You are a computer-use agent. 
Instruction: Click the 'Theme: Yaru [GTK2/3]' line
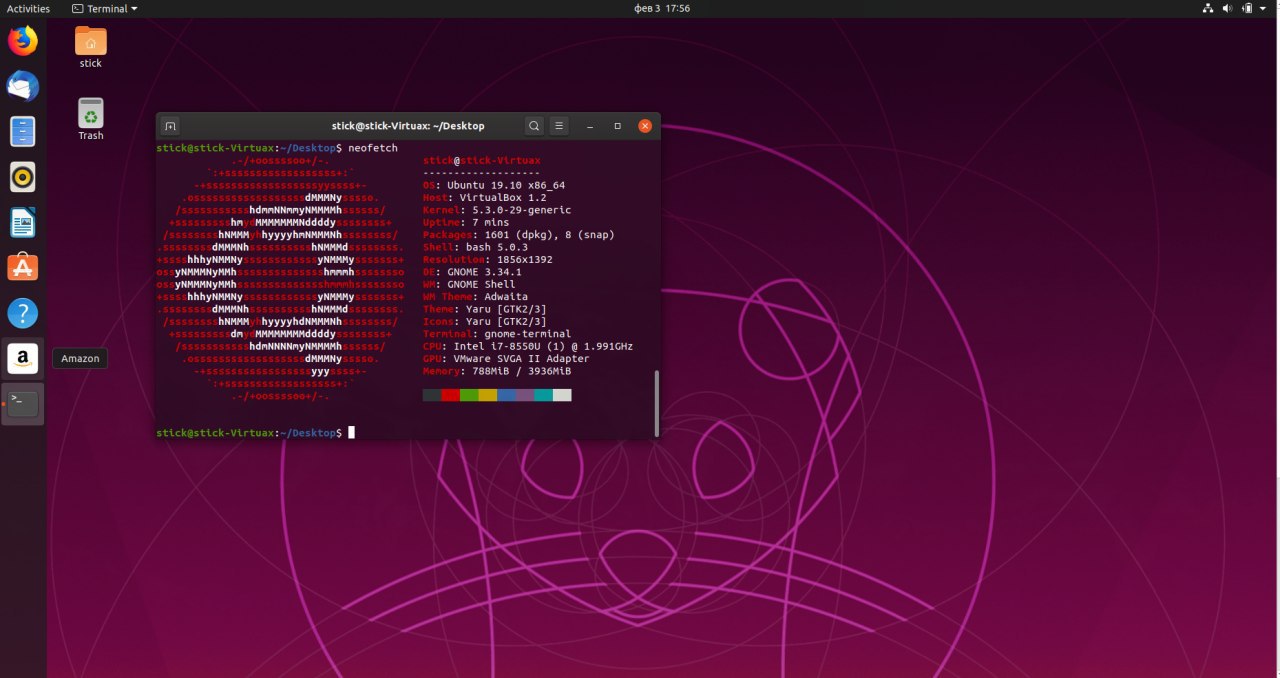[x=485, y=309]
